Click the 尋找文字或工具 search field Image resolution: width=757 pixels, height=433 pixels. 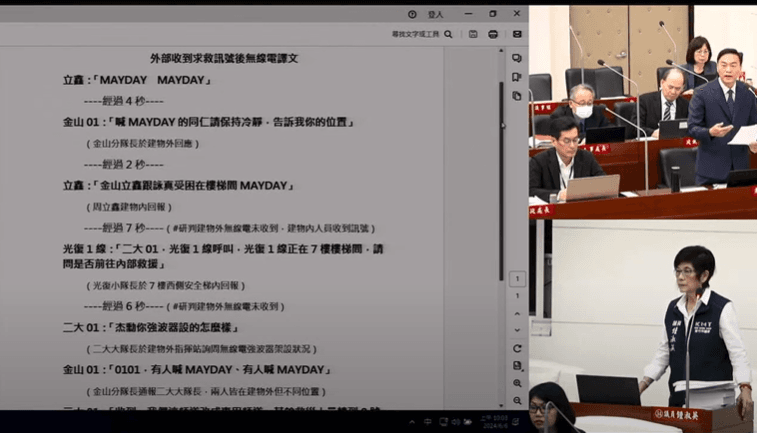415,34
